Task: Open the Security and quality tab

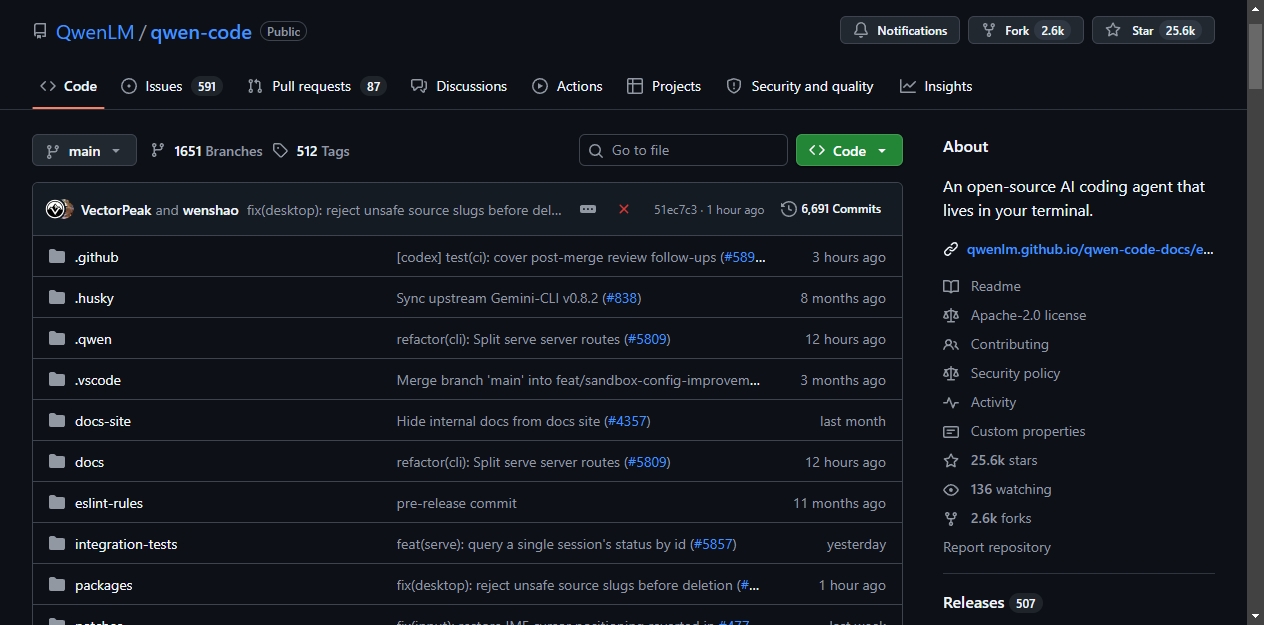Action: (800, 86)
